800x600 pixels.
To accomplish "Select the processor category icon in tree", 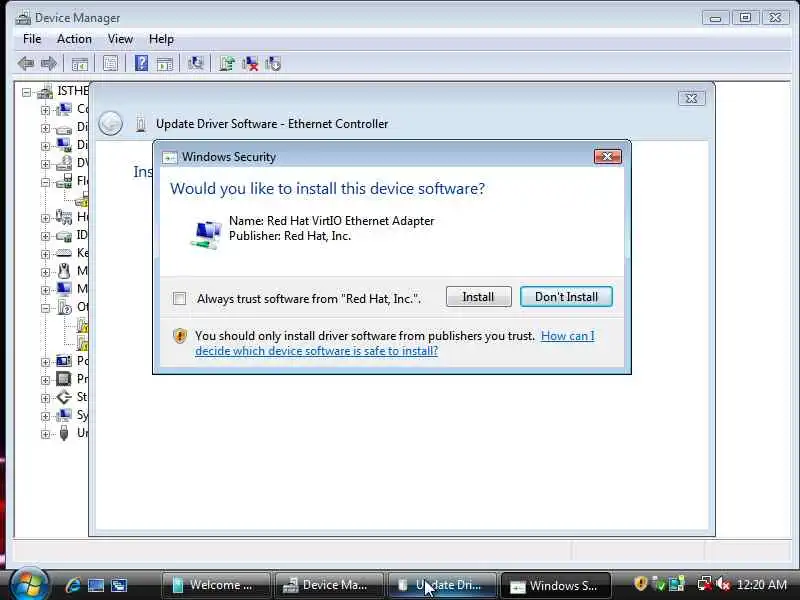I will coord(64,379).
